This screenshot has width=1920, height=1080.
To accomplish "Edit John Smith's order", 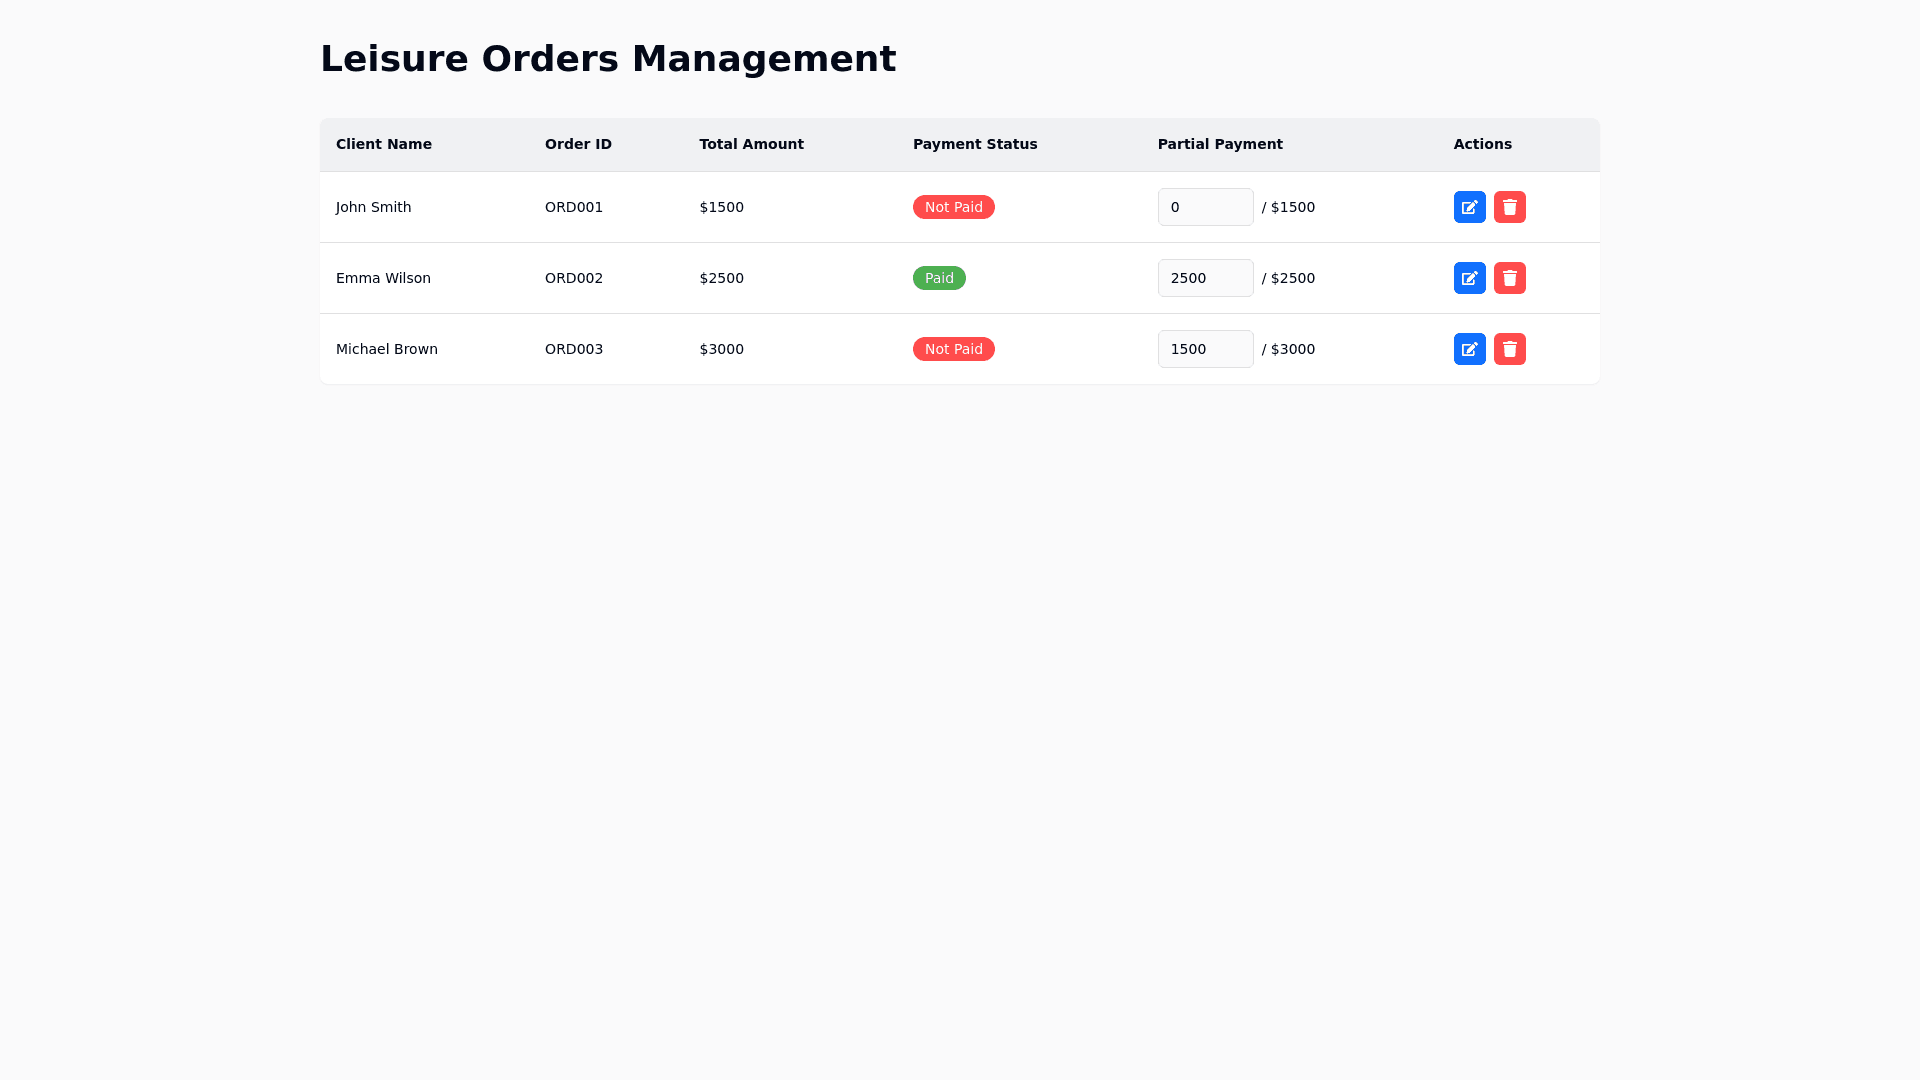I will coord(1469,207).
